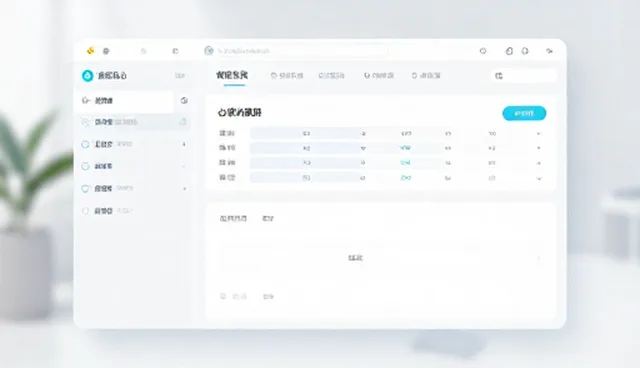
Task: Toggle the small checkbox in the lower panel's bottom row
Action: pos(223,296)
